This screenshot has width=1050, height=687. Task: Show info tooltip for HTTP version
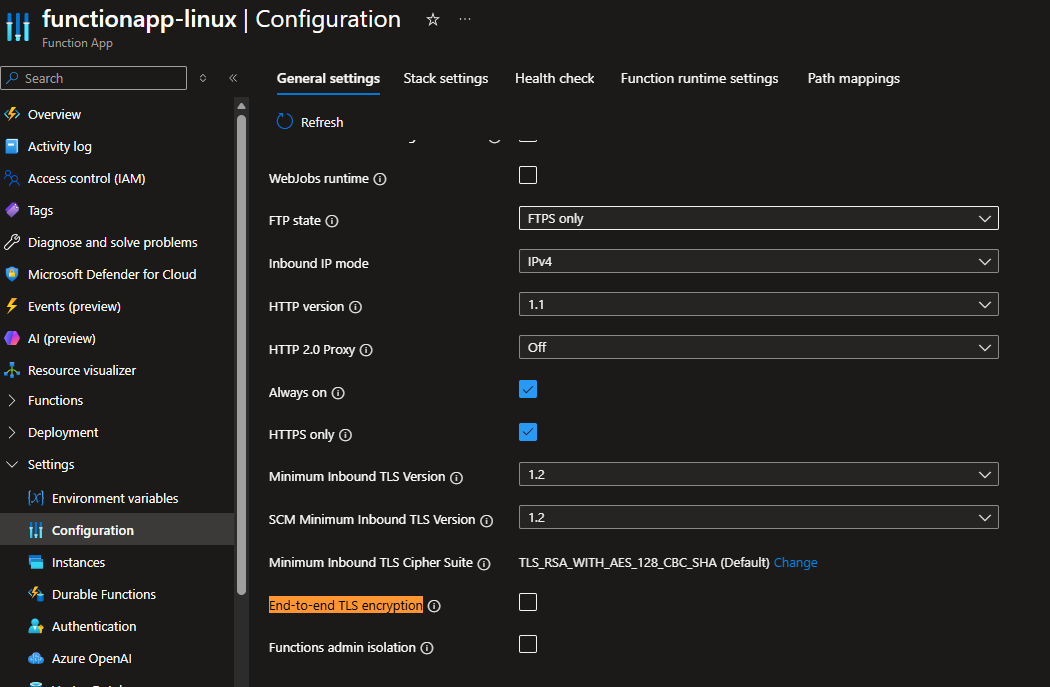tap(356, 307)
